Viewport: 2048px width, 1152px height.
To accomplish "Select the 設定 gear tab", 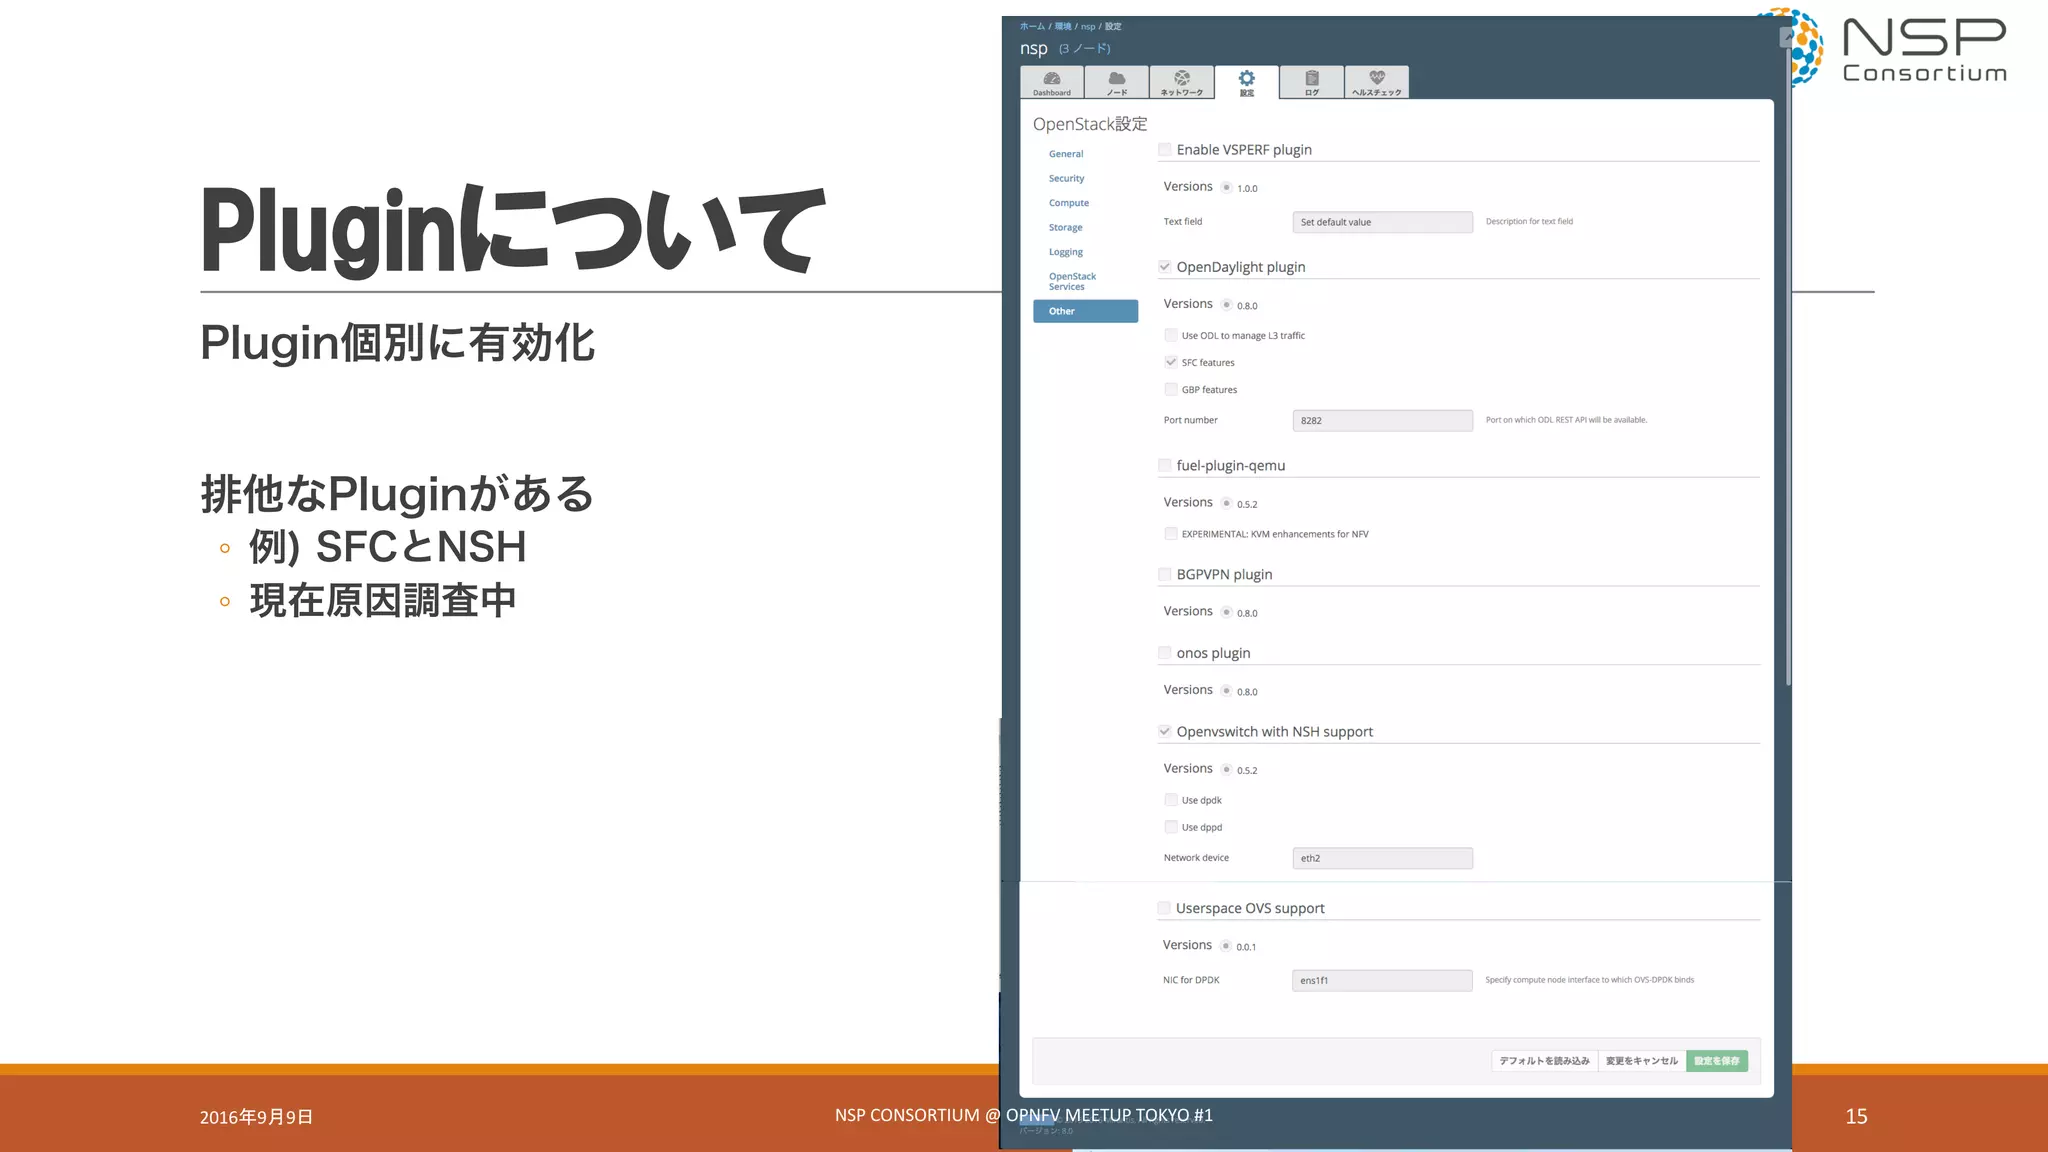I will [x=1247, y=83].
